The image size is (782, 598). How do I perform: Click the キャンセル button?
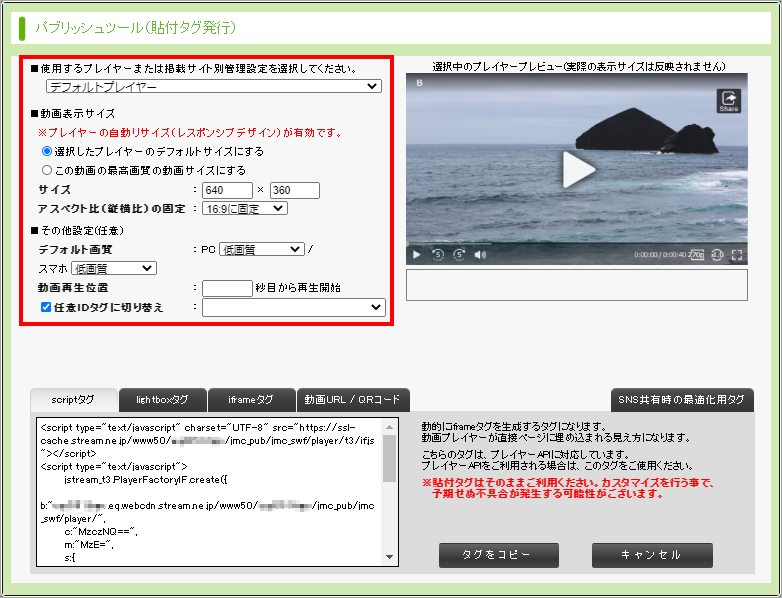(652, 555)
